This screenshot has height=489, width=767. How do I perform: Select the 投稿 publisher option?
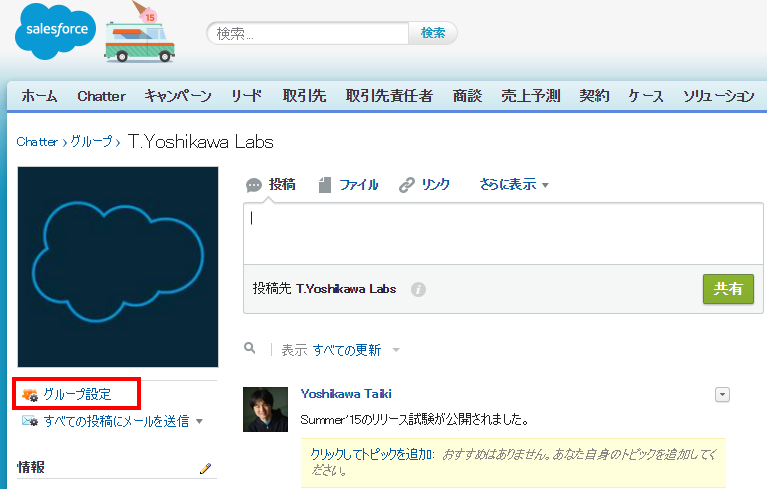point(282,185)
